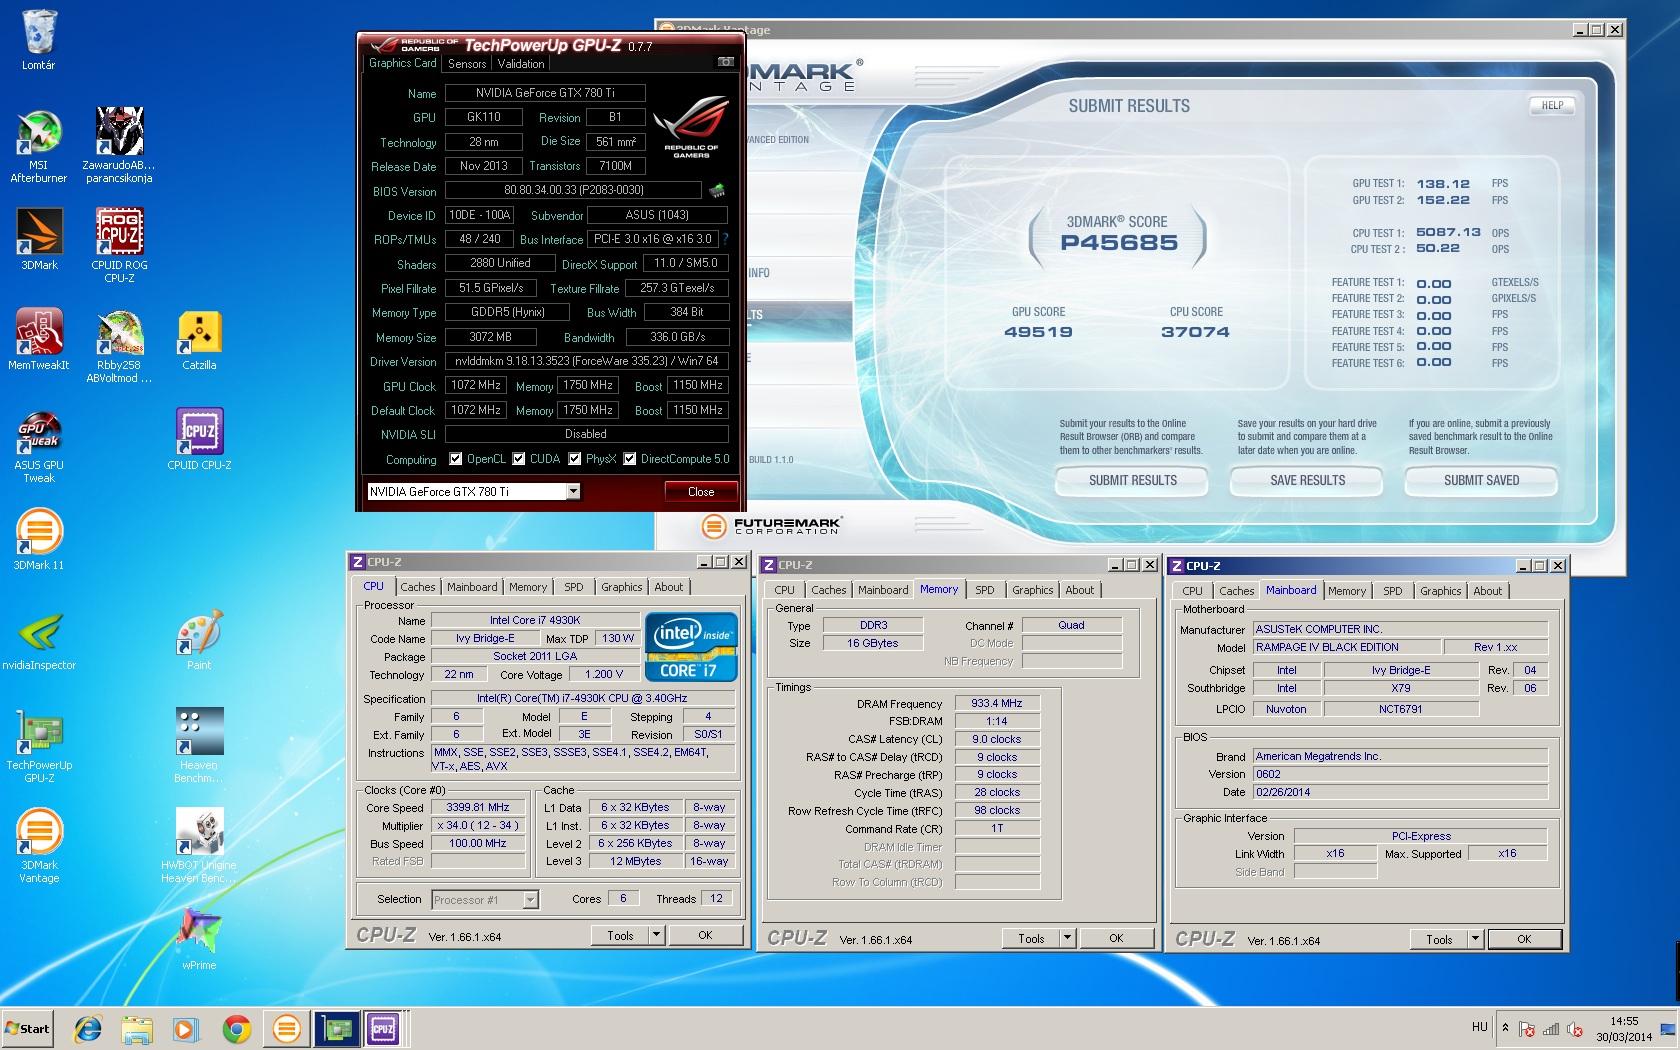Switch to Sensors tab in GPU-Z
Screen dimensions: 1680x1050
coord(467,63)
